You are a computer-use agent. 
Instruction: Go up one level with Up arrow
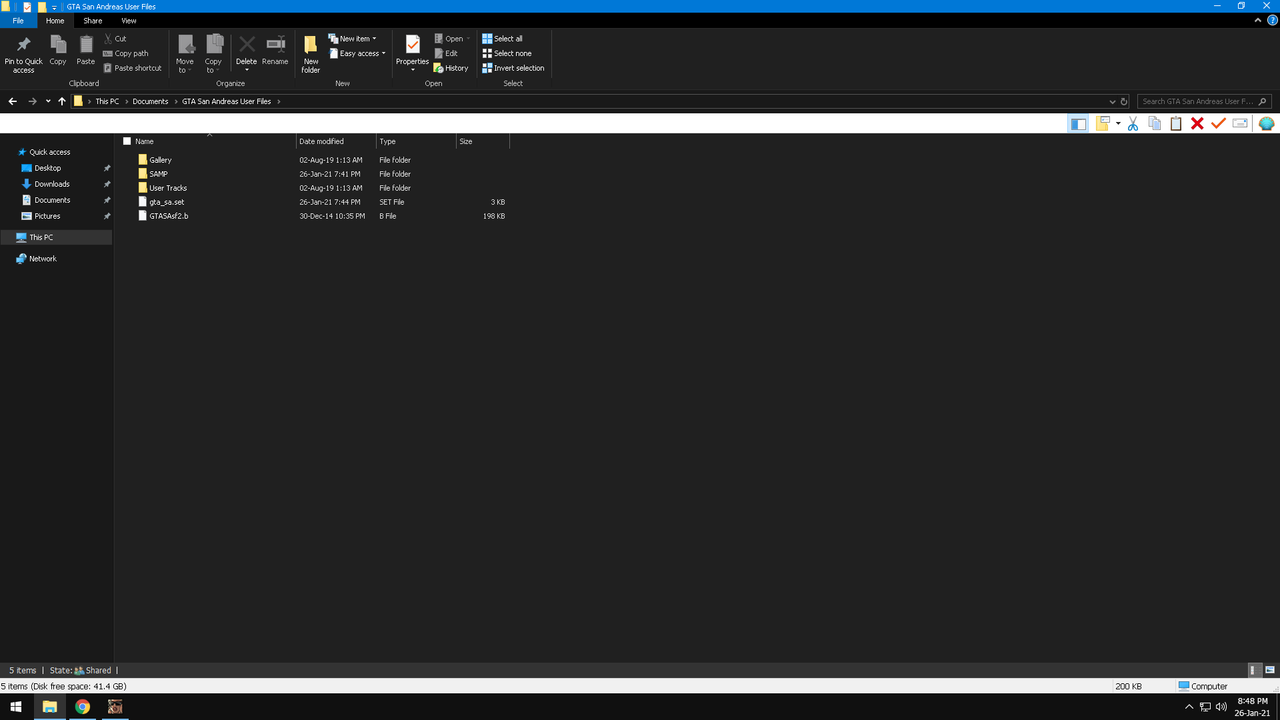(62, 101)
